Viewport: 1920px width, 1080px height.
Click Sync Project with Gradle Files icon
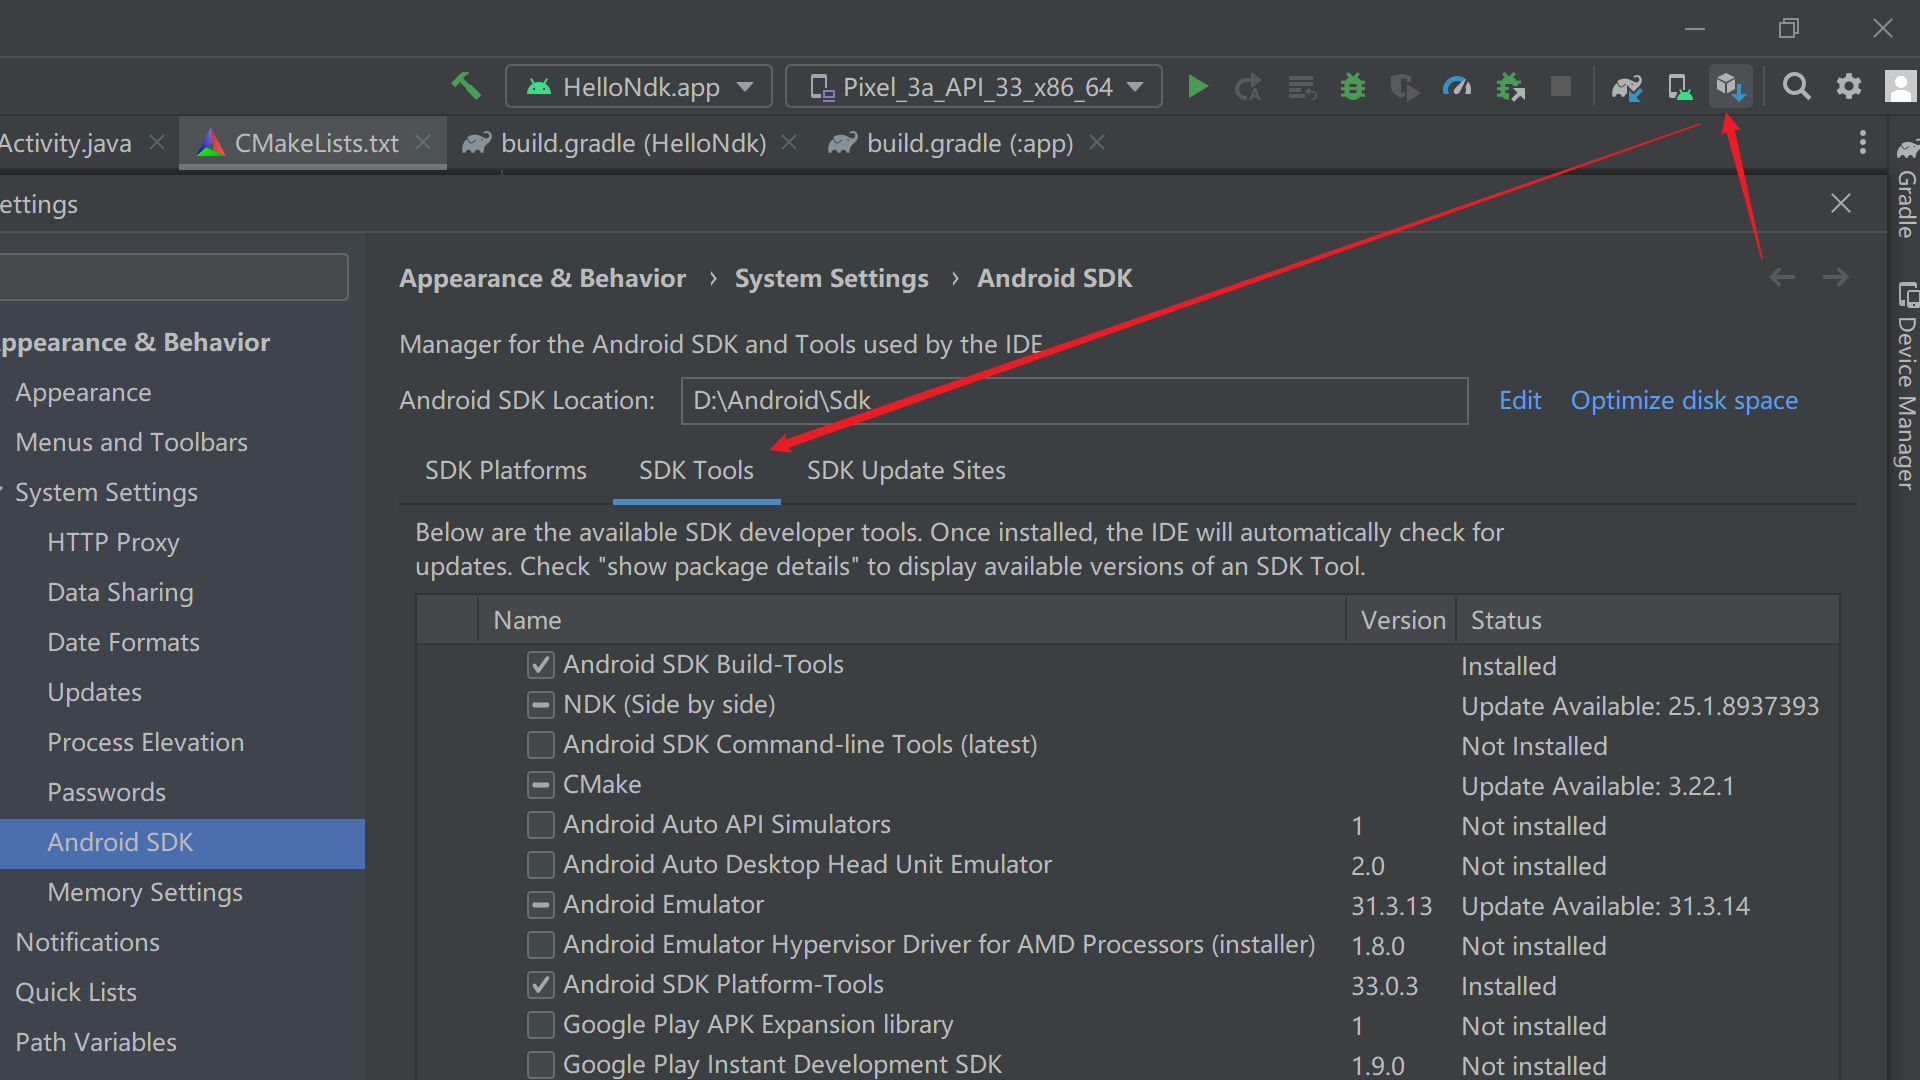coord(1627,87)
